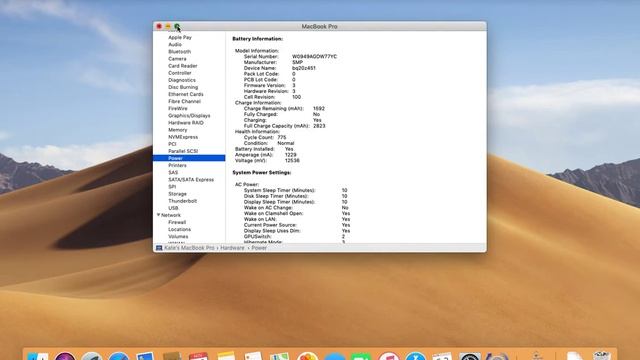Open the Printers section
Viewport: 640px width, 360px height.
177,165
